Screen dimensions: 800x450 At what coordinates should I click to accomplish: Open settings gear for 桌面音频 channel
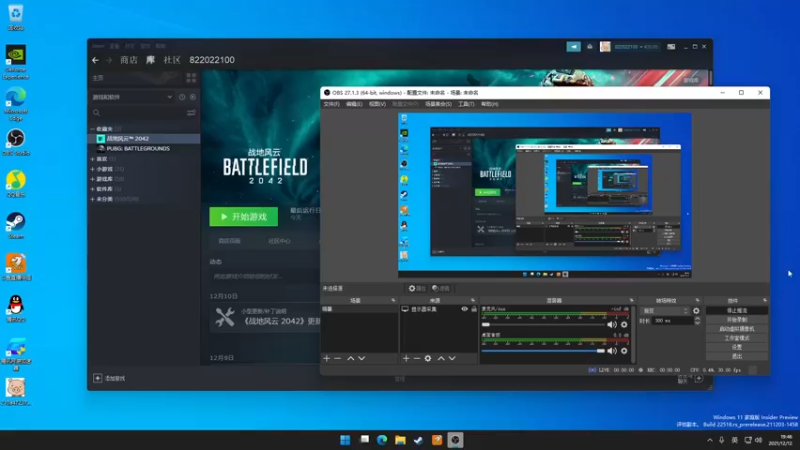[624, 351]
